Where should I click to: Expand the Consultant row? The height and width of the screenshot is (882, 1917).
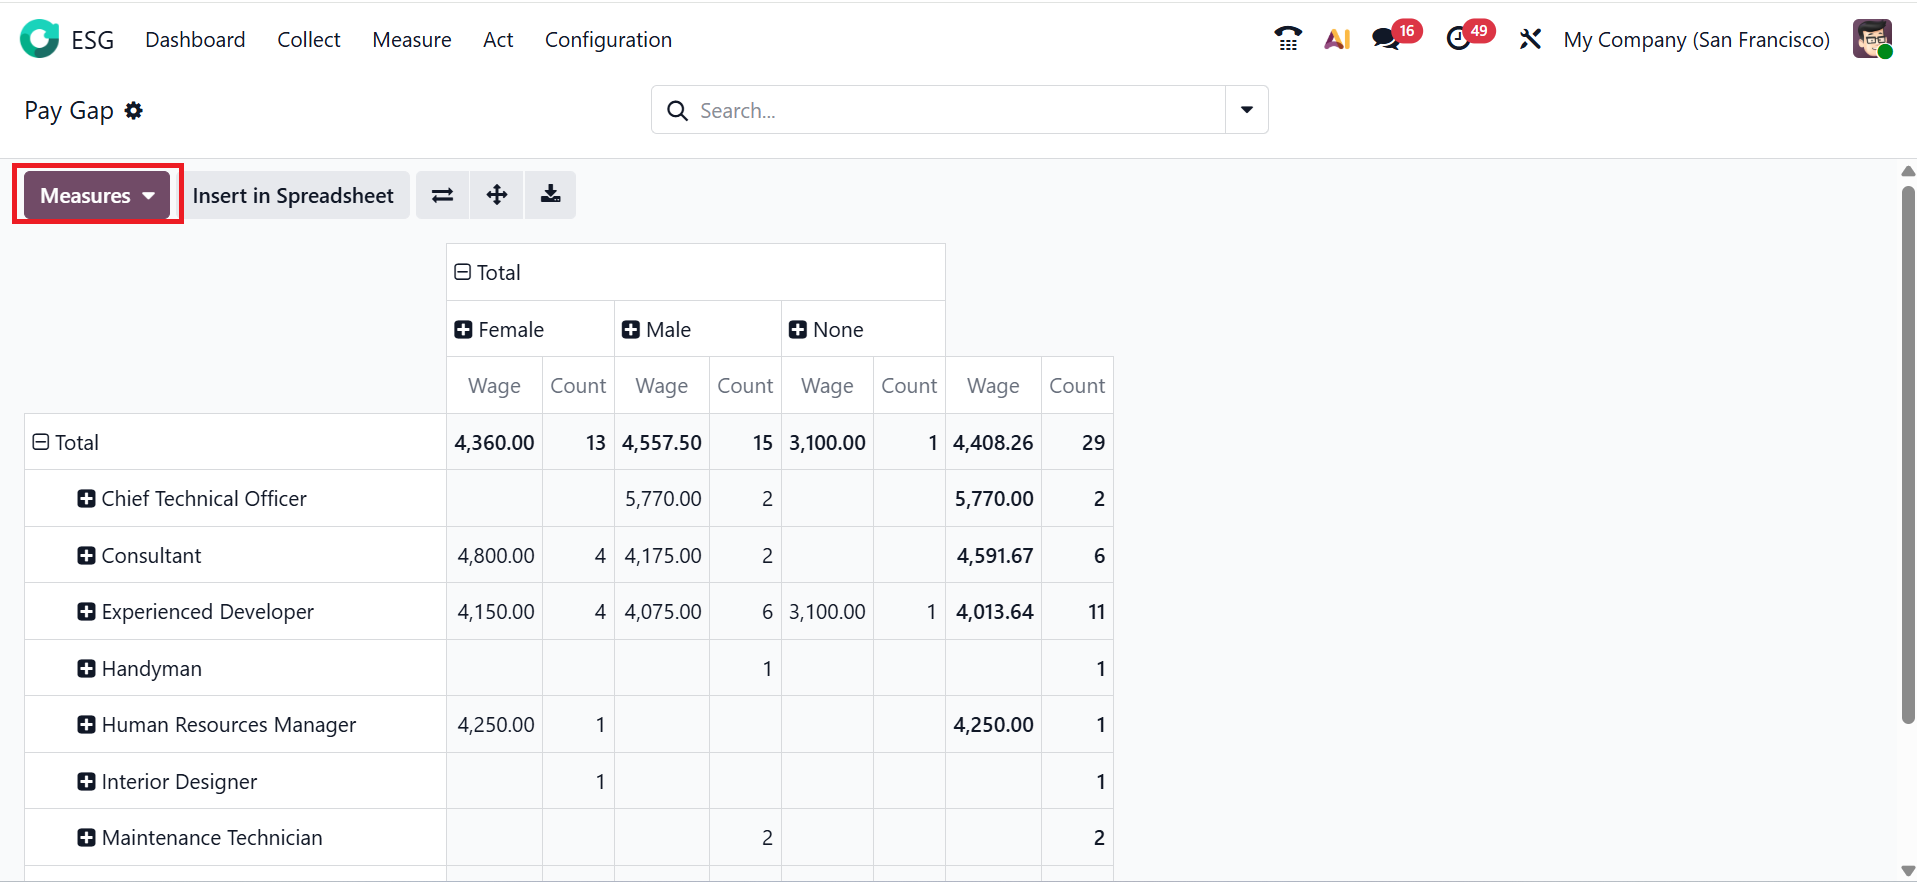pyautogui.click(x=87, y=556)
